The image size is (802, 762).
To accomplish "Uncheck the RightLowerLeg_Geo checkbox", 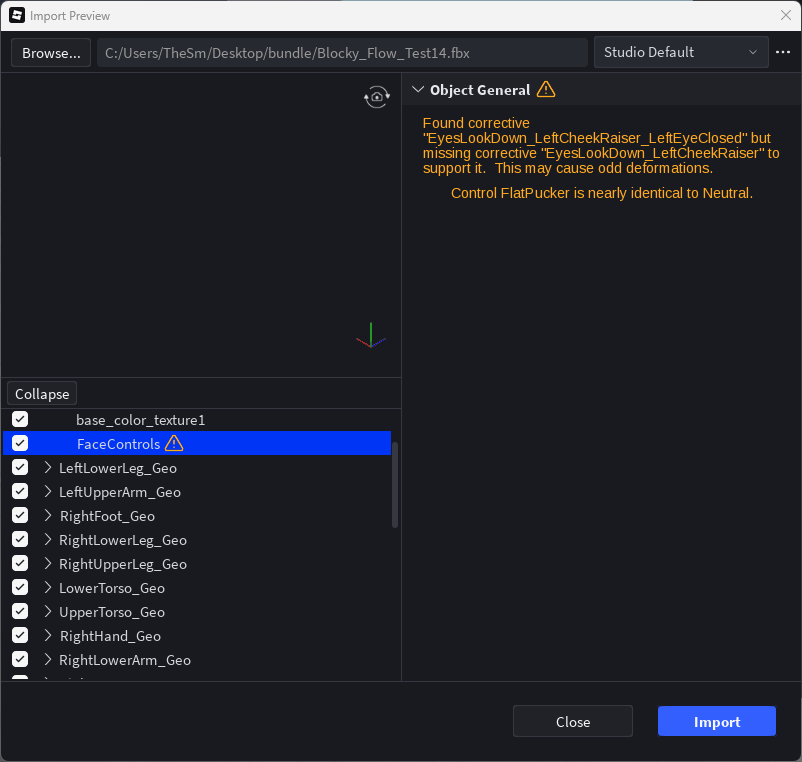I will [20, 540].
